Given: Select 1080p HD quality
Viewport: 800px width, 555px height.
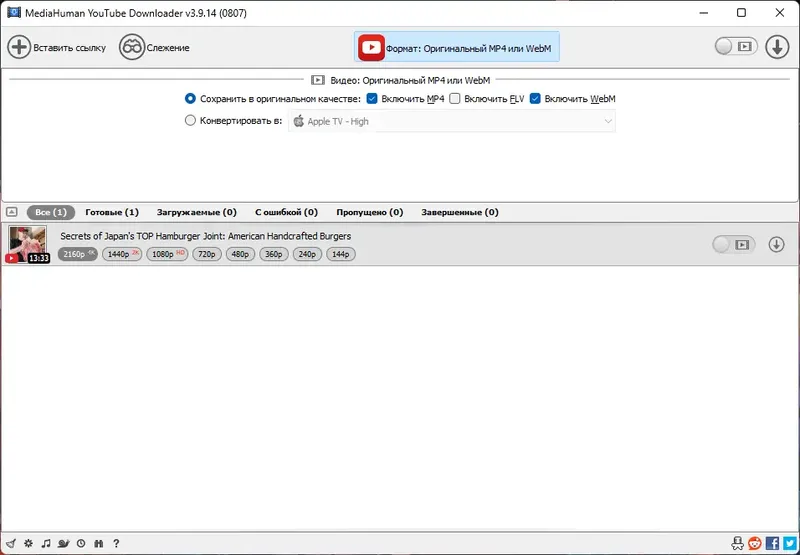Looking at the screenshot, I should coord(167,254).
